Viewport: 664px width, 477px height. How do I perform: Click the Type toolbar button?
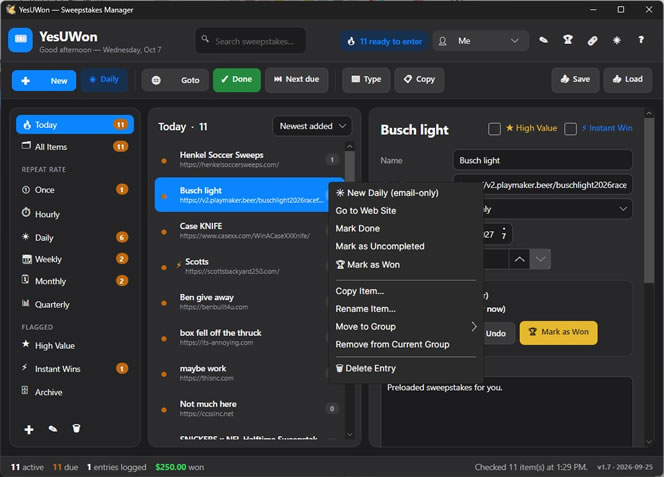tap(366, 80)
